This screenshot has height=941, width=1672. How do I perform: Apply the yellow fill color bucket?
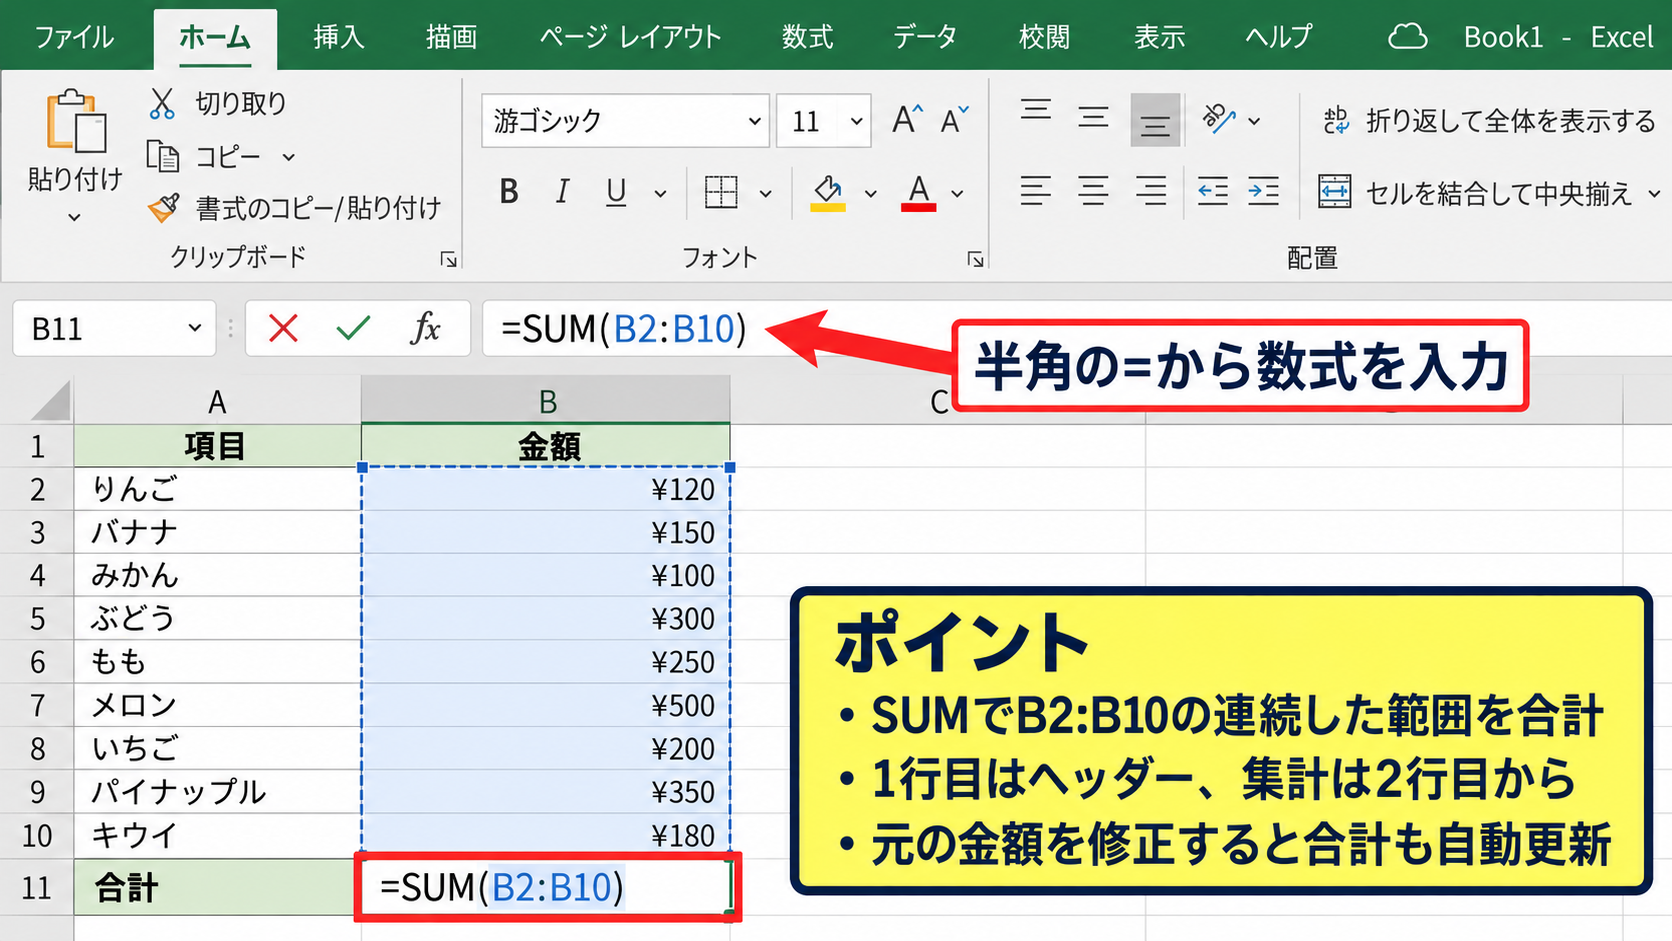[x=828, y=192]
